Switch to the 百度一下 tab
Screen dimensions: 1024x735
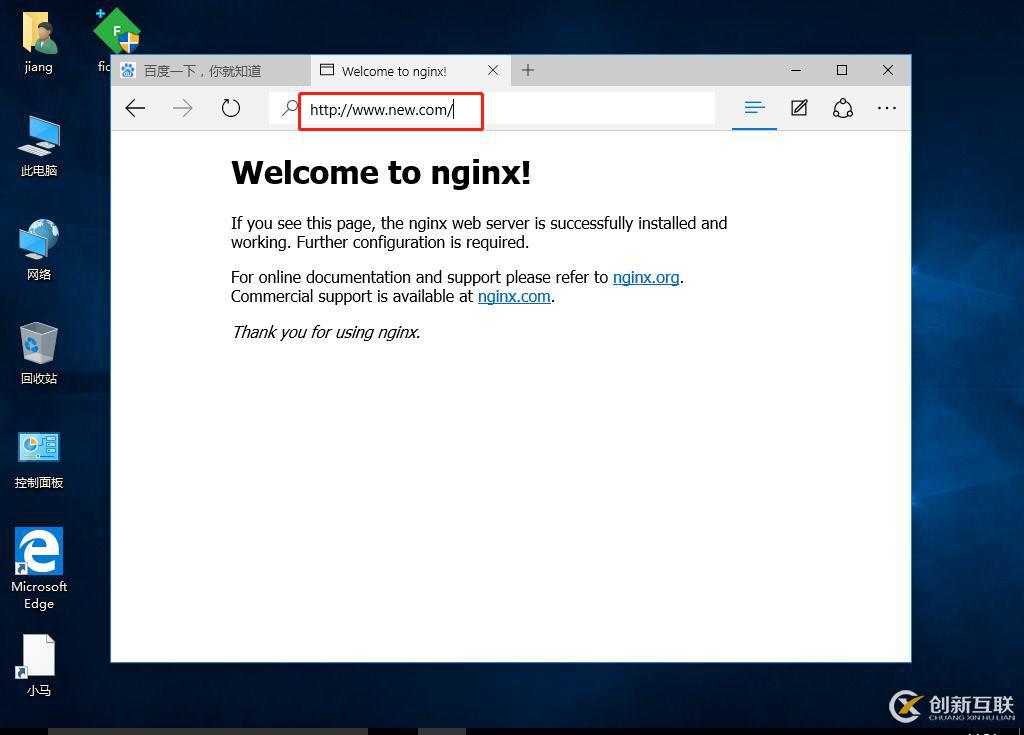pyautogui.click(x=211, y=71)
